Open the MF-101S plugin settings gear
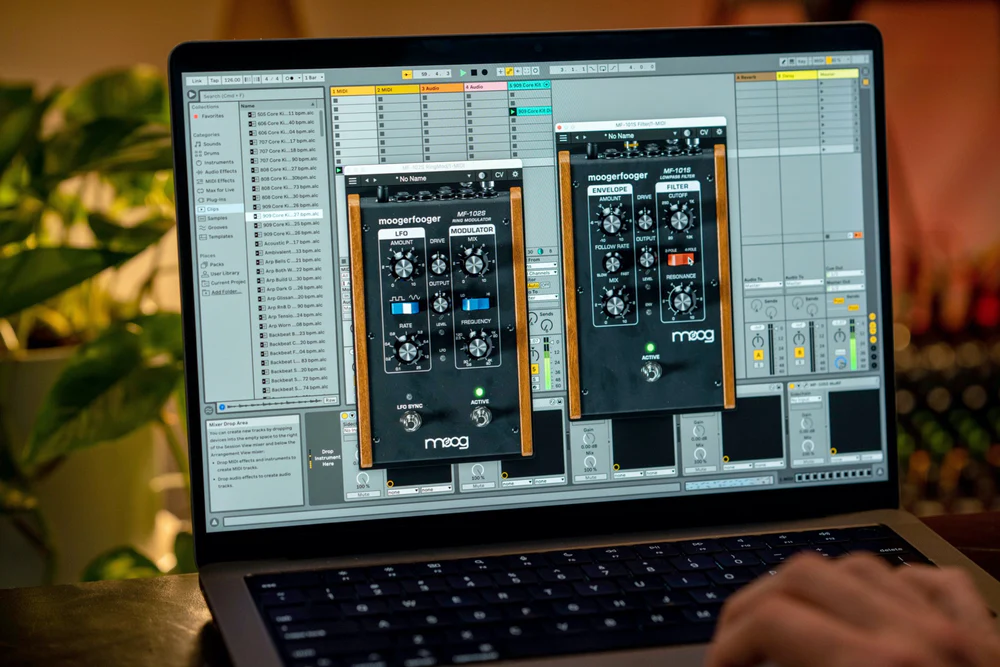The width and height of the screenshot is (1000, 667). [718, 131]
